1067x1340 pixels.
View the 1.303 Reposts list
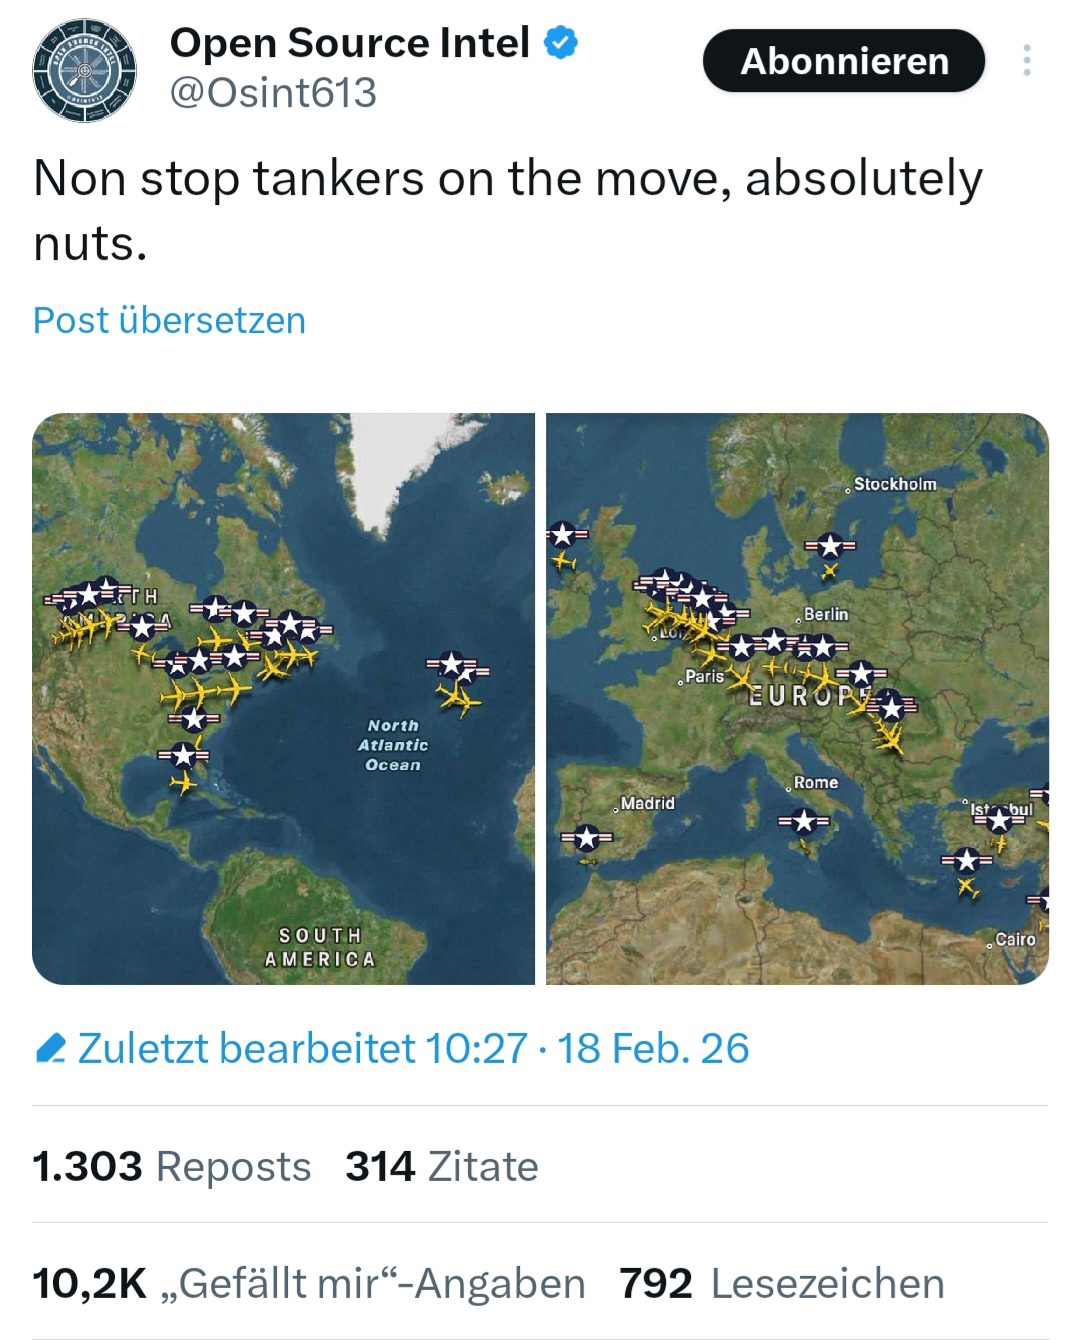tap(171, 1166)
